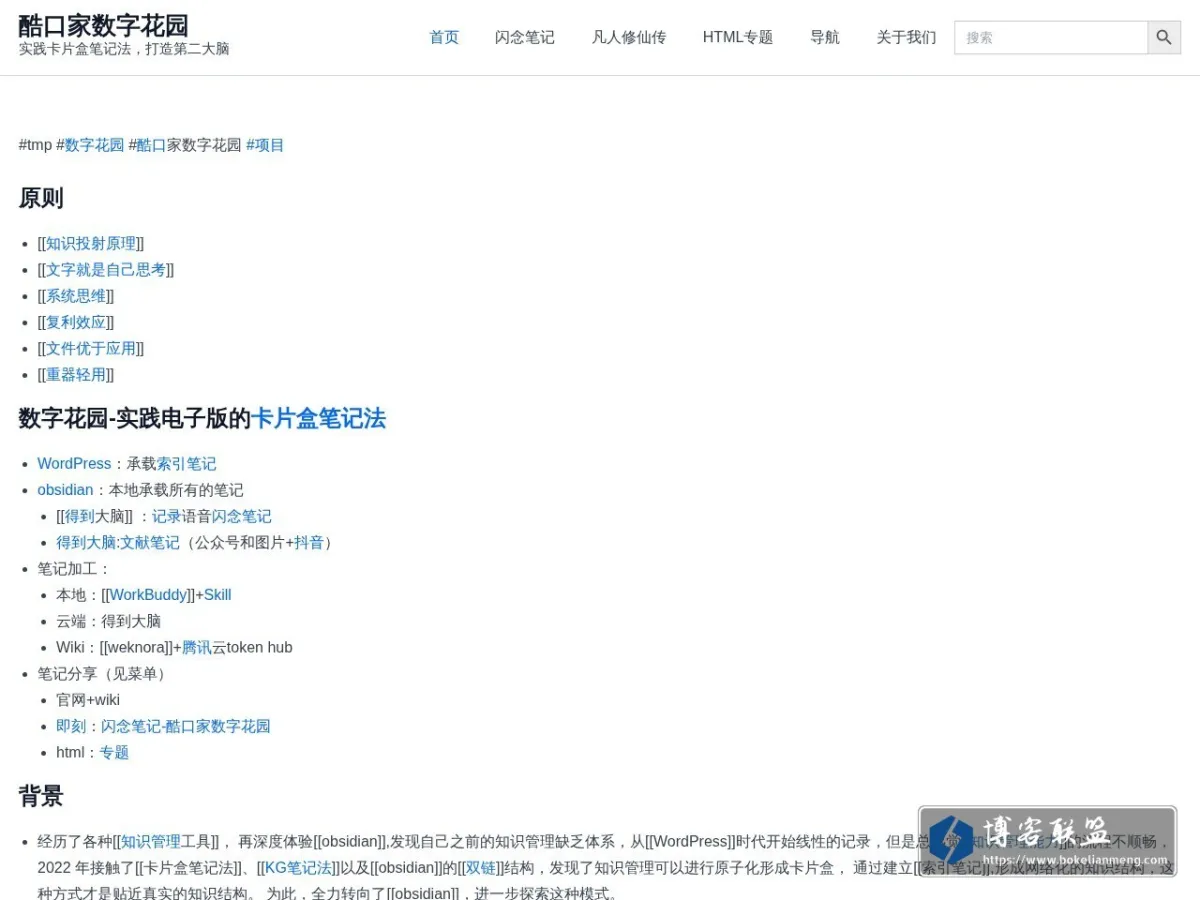Open the 关于我们 menu item
This screenshot has height=900, width=1200.
coord(907,37)
